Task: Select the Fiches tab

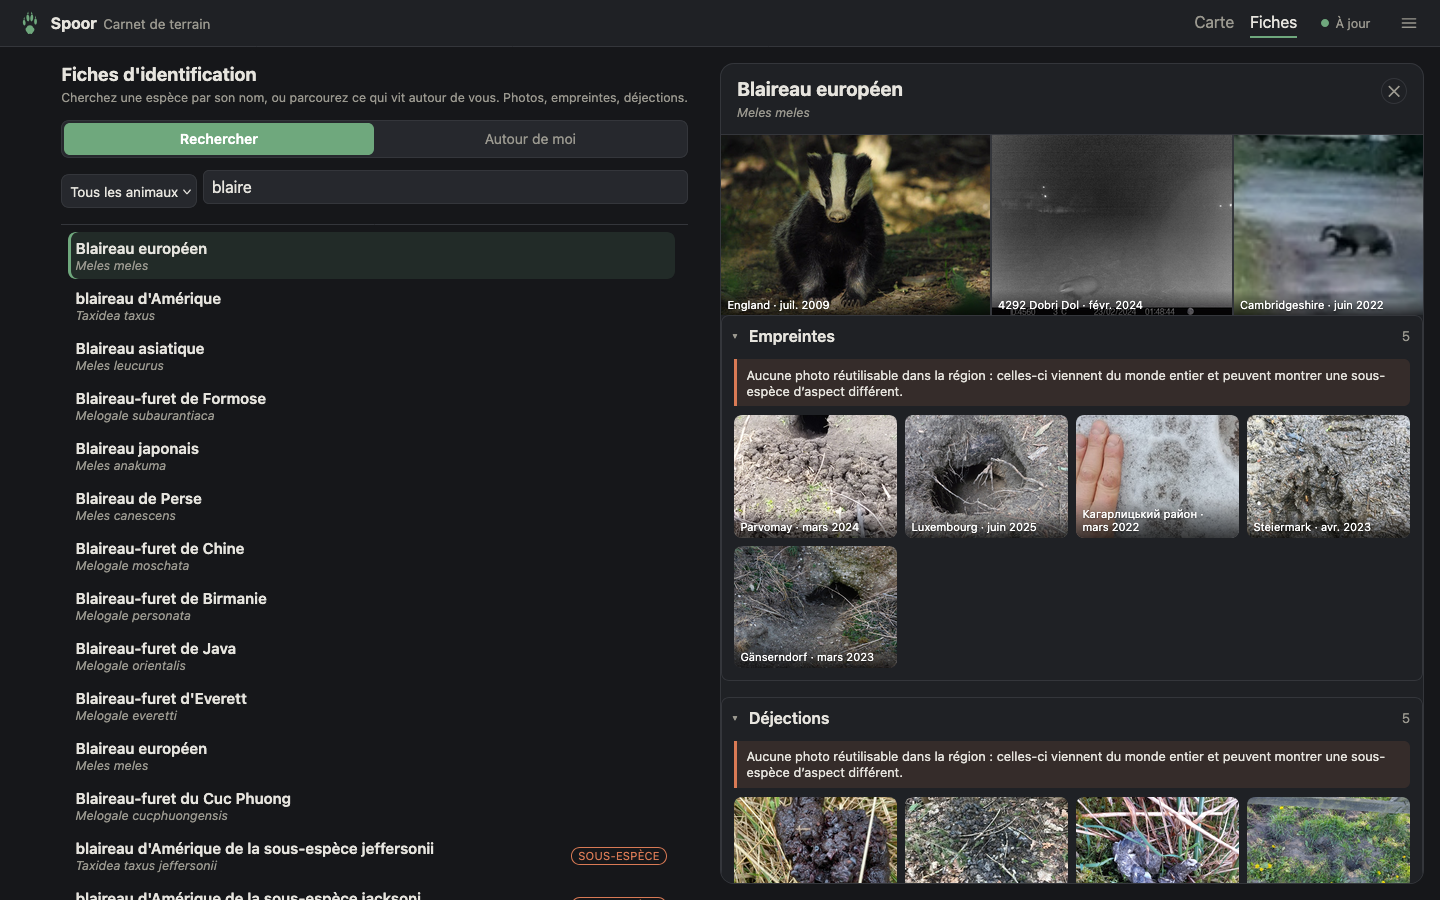Action: pos(1273,22)
